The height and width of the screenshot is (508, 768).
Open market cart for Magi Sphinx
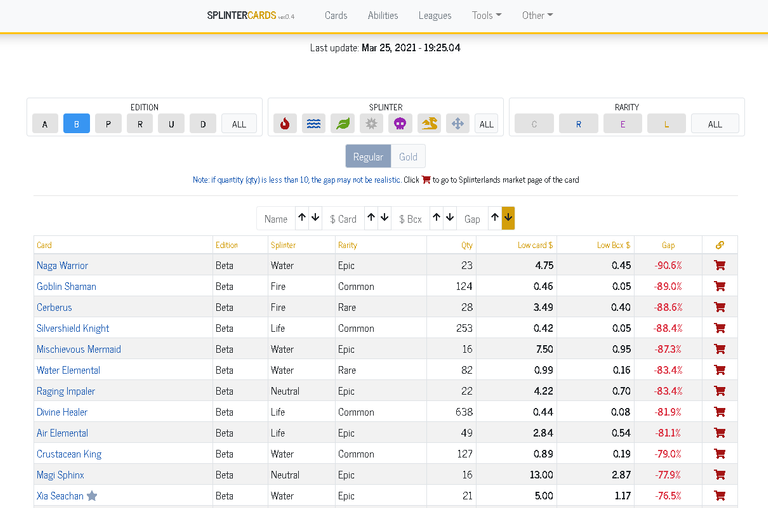point(720,475)
